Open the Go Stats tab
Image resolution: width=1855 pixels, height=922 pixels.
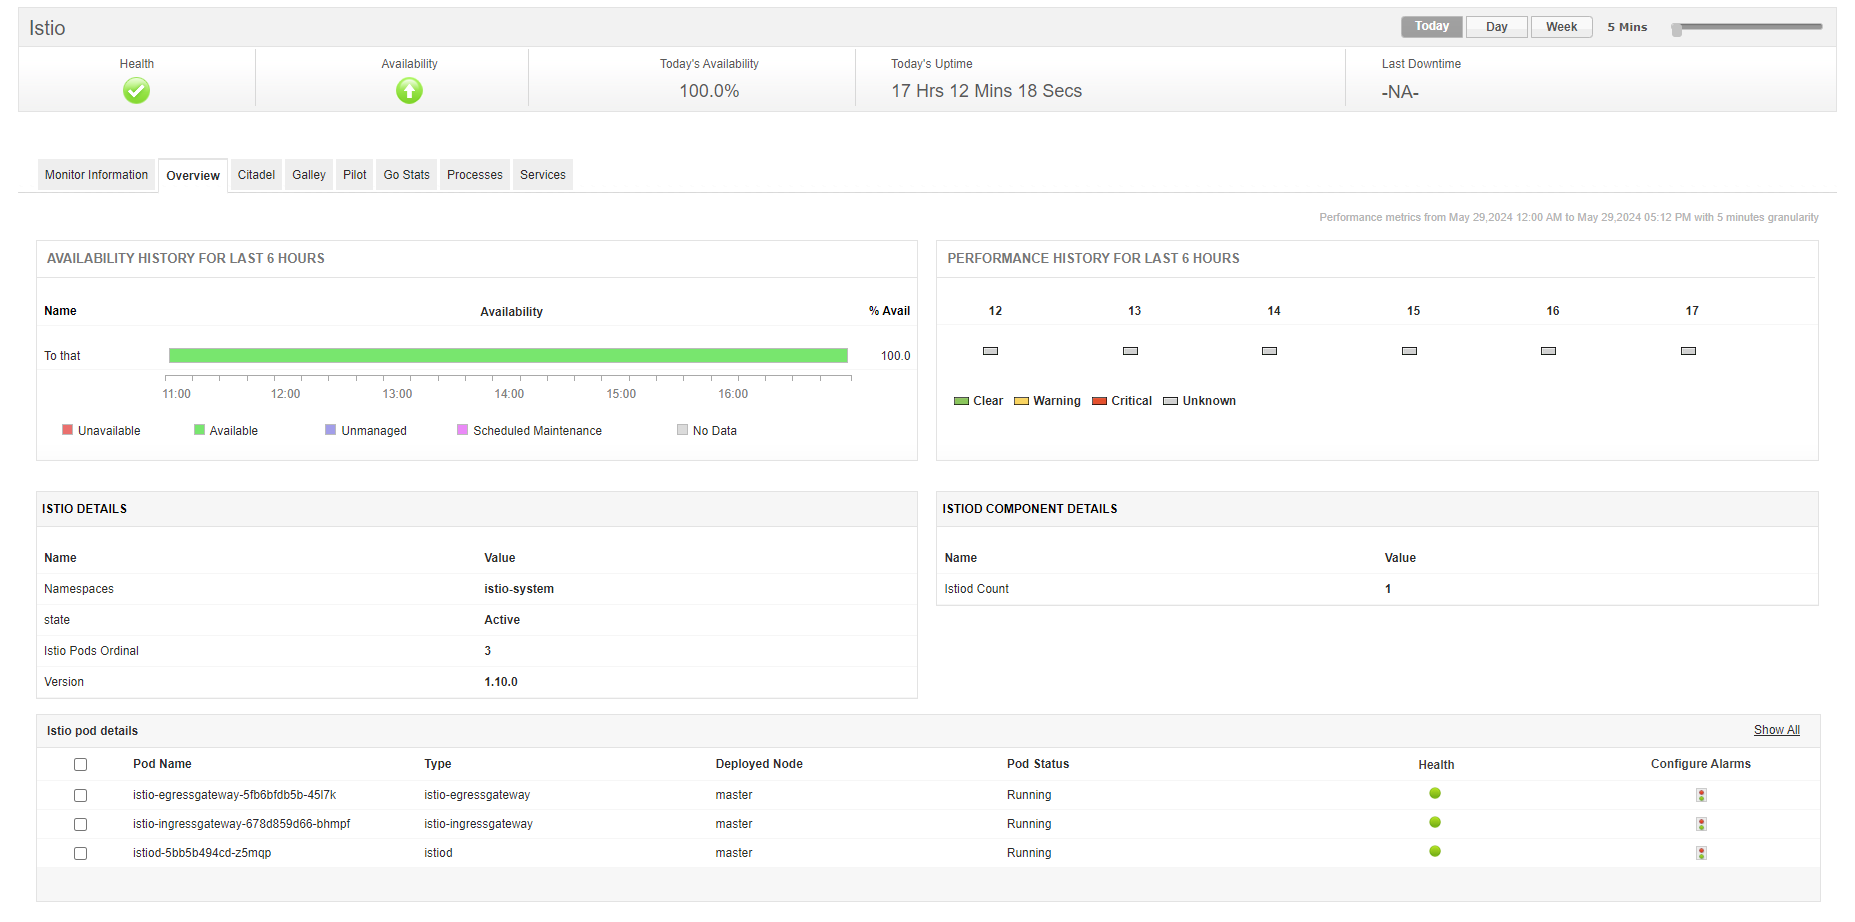point(406,174)
